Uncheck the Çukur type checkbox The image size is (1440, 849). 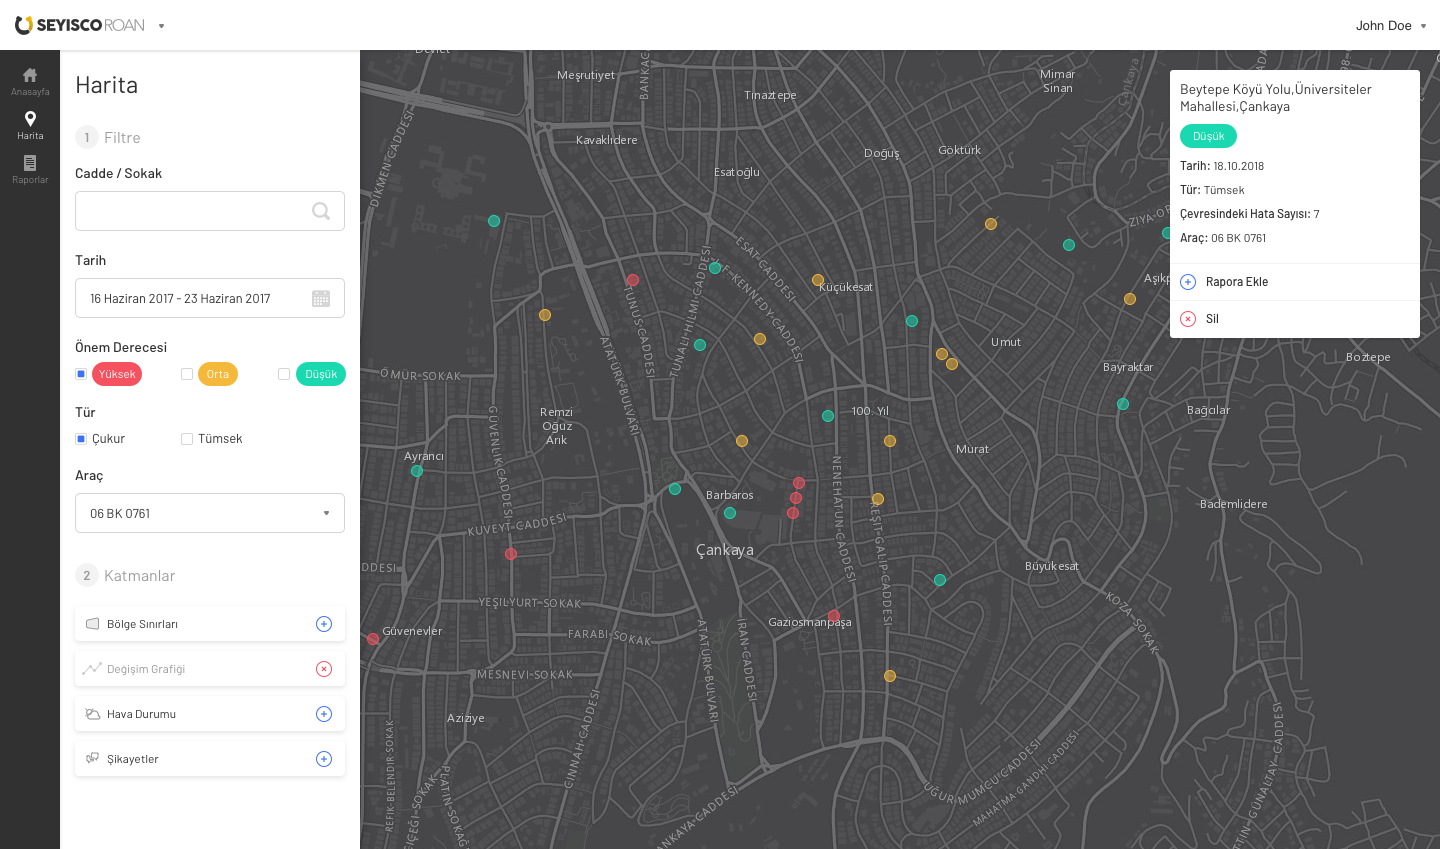[81, 439]
